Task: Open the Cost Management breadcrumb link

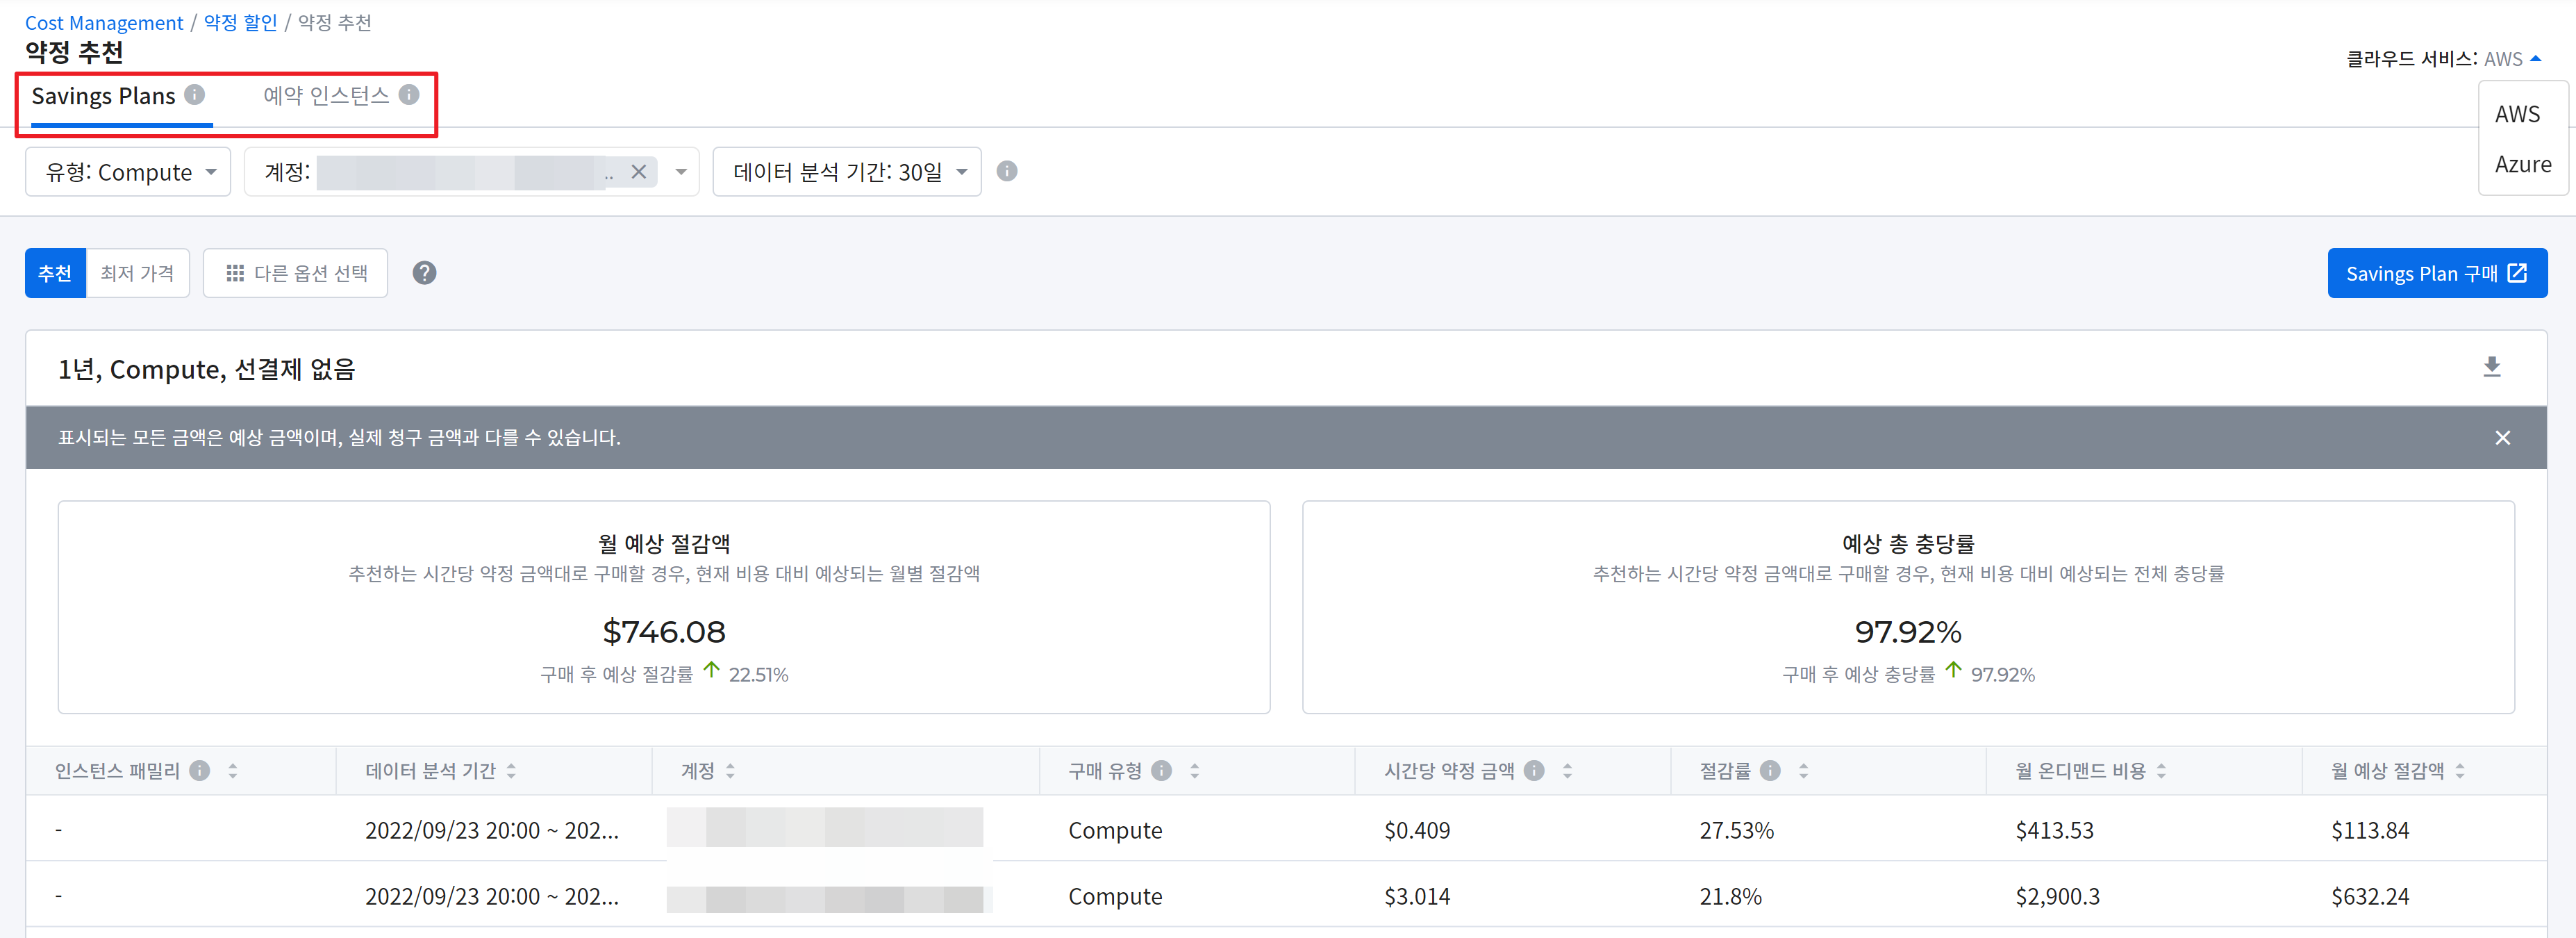Action: tap(104, 22)
